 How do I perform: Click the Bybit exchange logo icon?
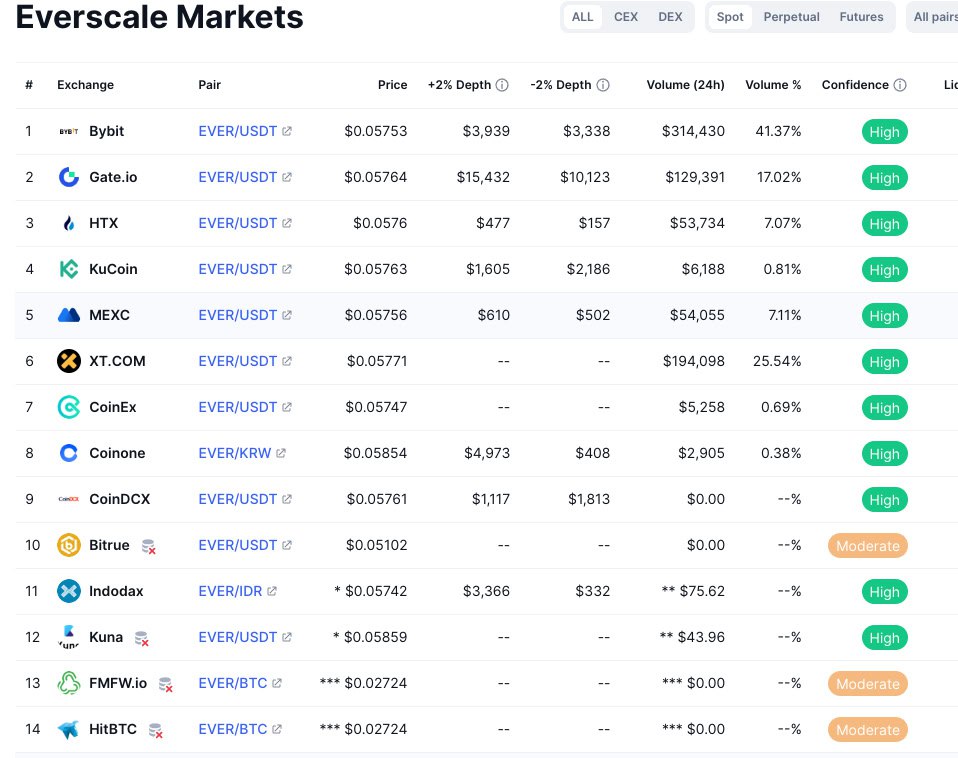(x=69, y=131)
